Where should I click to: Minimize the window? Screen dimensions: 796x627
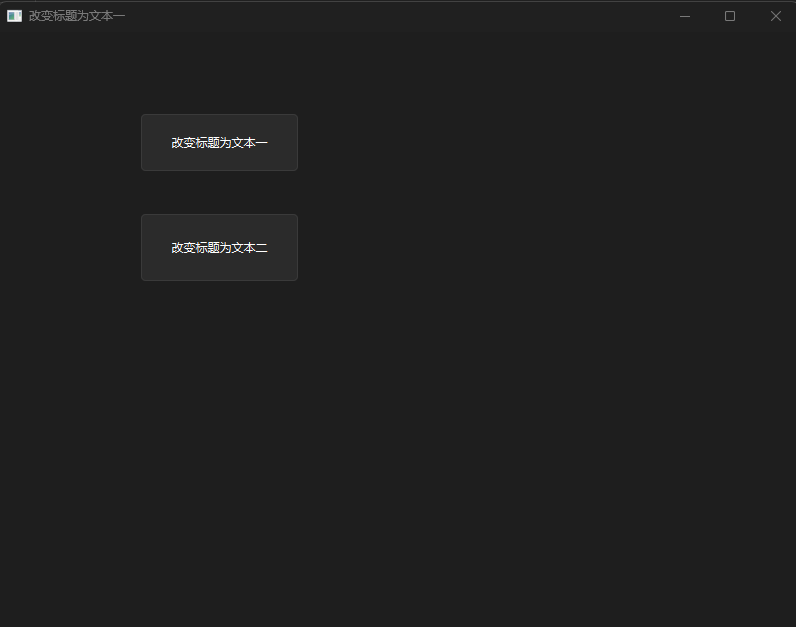point(685,16)
